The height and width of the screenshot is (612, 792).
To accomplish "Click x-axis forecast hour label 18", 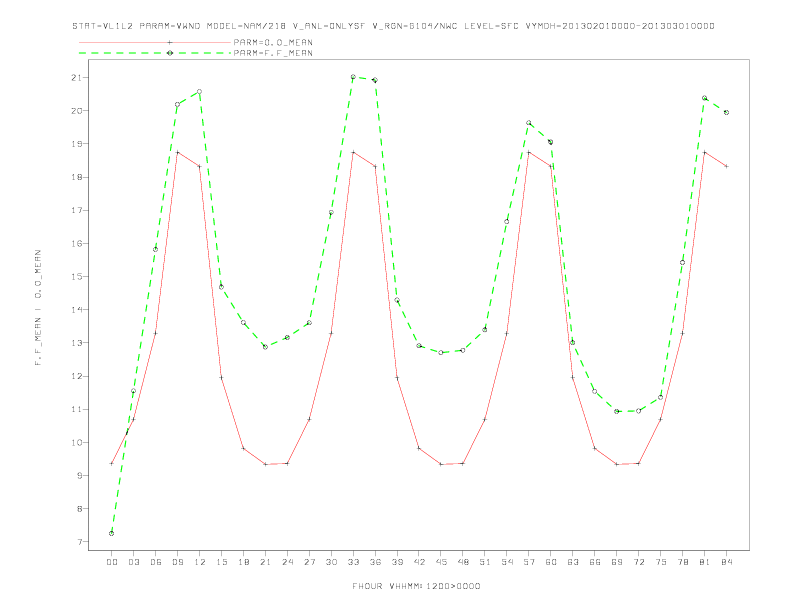I will click(243, 562).
